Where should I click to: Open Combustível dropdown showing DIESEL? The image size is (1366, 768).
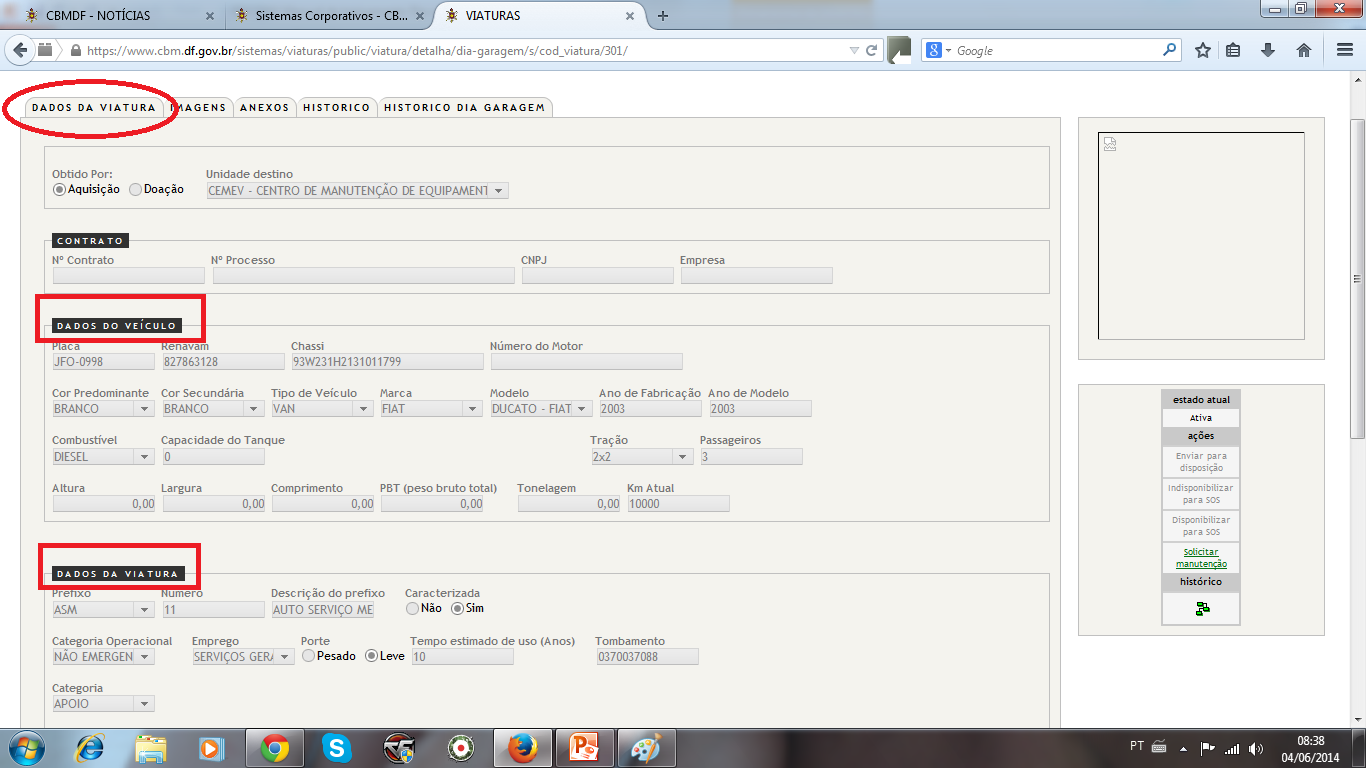point(103,457)
